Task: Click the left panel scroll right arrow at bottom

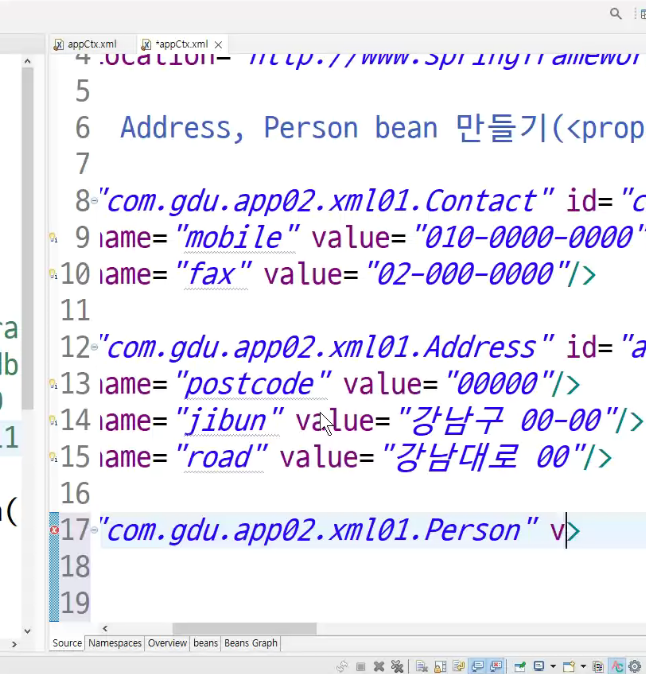Action: (14, 644)
